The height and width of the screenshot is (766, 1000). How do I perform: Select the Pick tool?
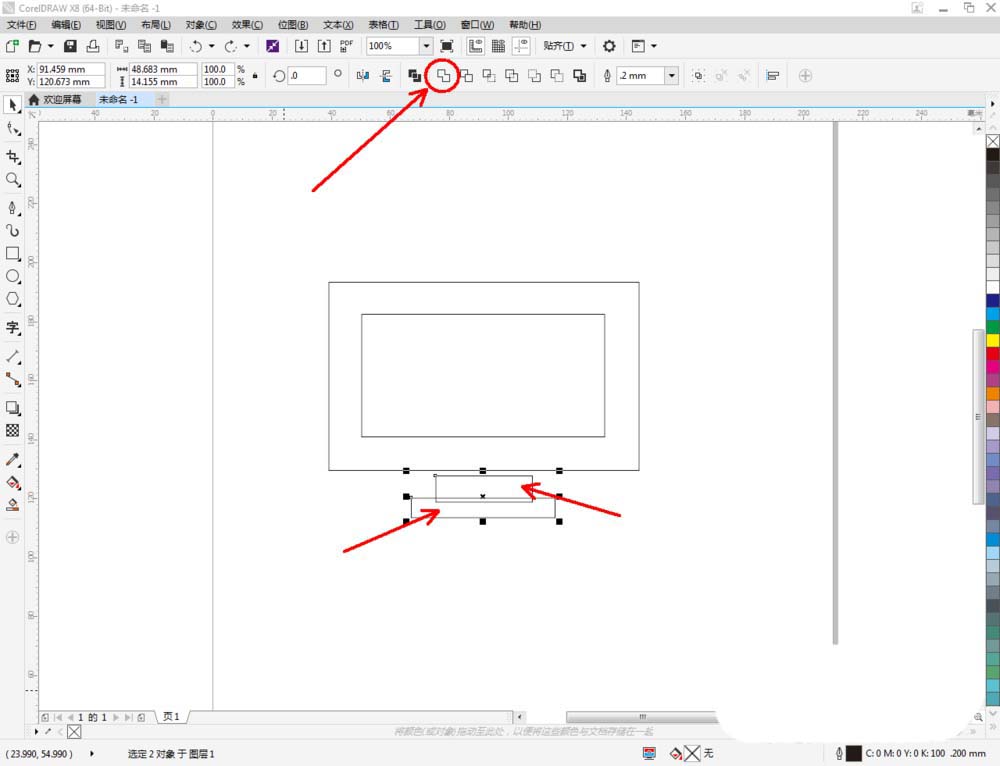(13, 105)
